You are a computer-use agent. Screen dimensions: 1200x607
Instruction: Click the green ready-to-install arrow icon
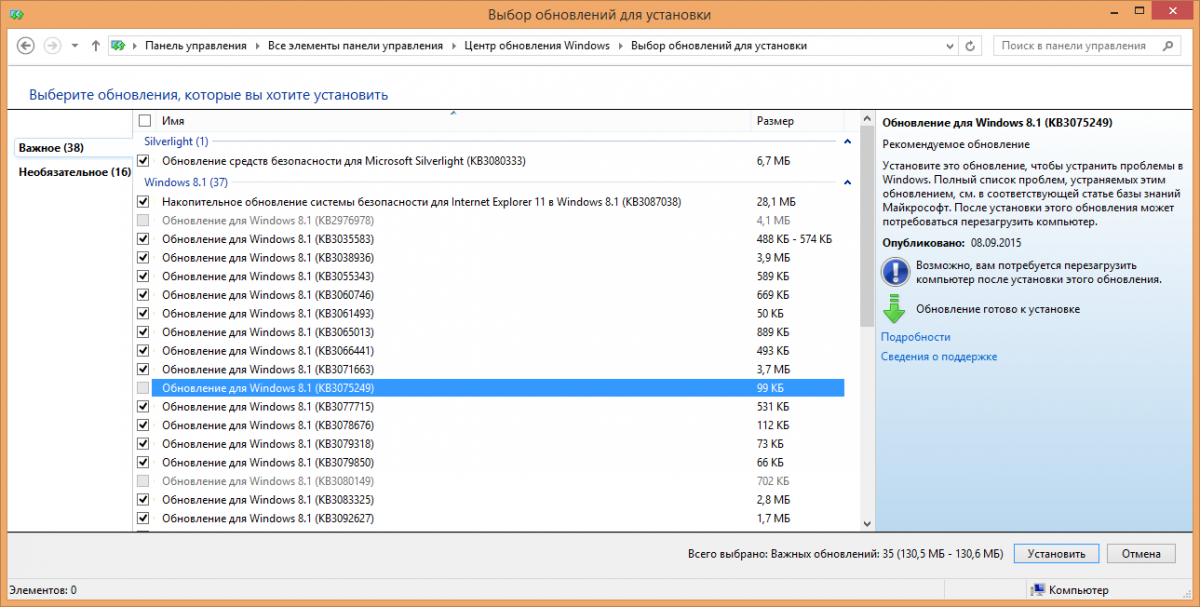pyautogui.click(x=894, y=310)
